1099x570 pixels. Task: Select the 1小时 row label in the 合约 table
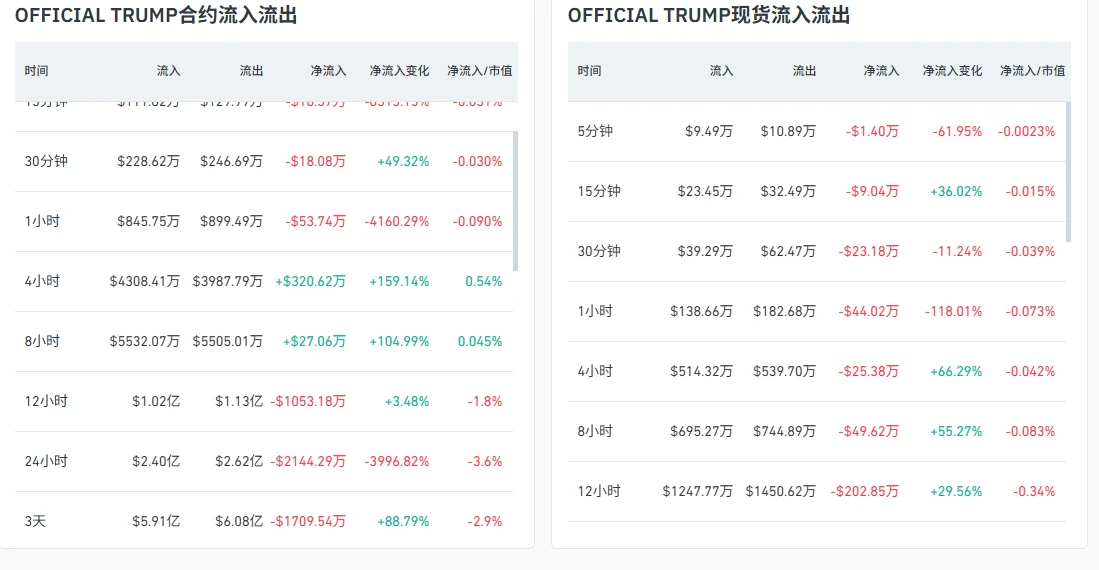tap(43, 222)
